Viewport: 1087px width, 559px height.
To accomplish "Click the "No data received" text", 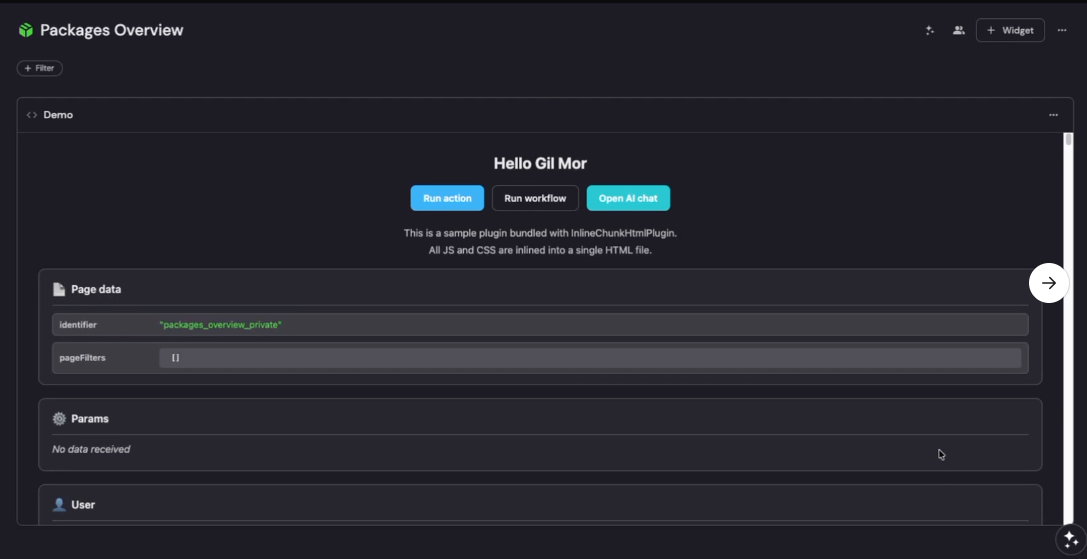I will (91, 449).
